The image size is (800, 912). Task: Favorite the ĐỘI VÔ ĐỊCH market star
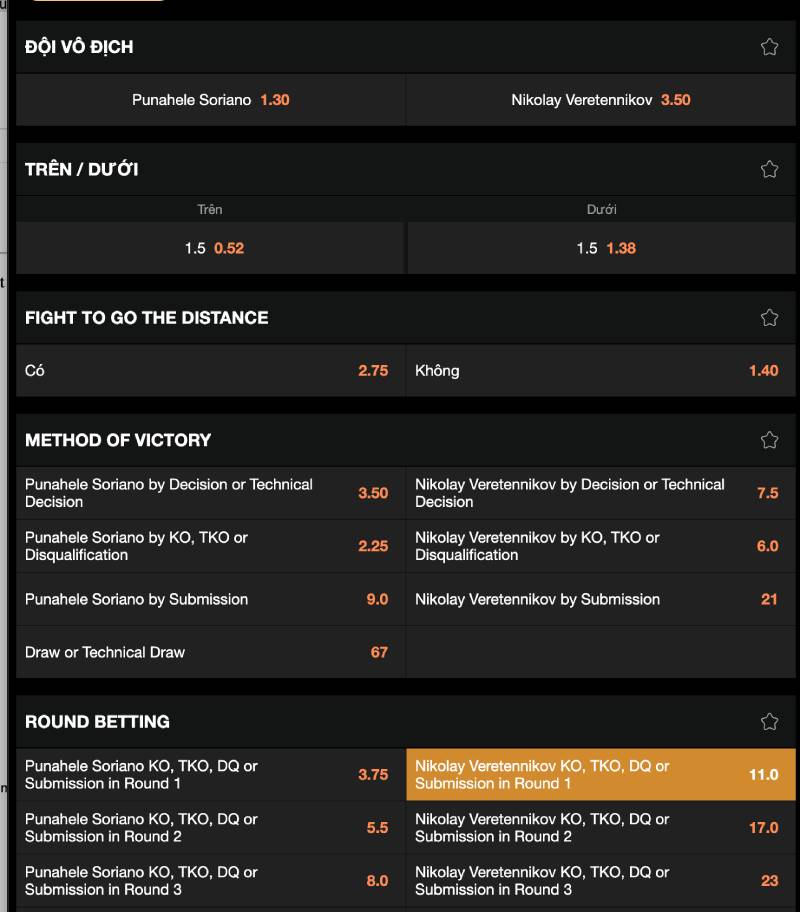769,47
